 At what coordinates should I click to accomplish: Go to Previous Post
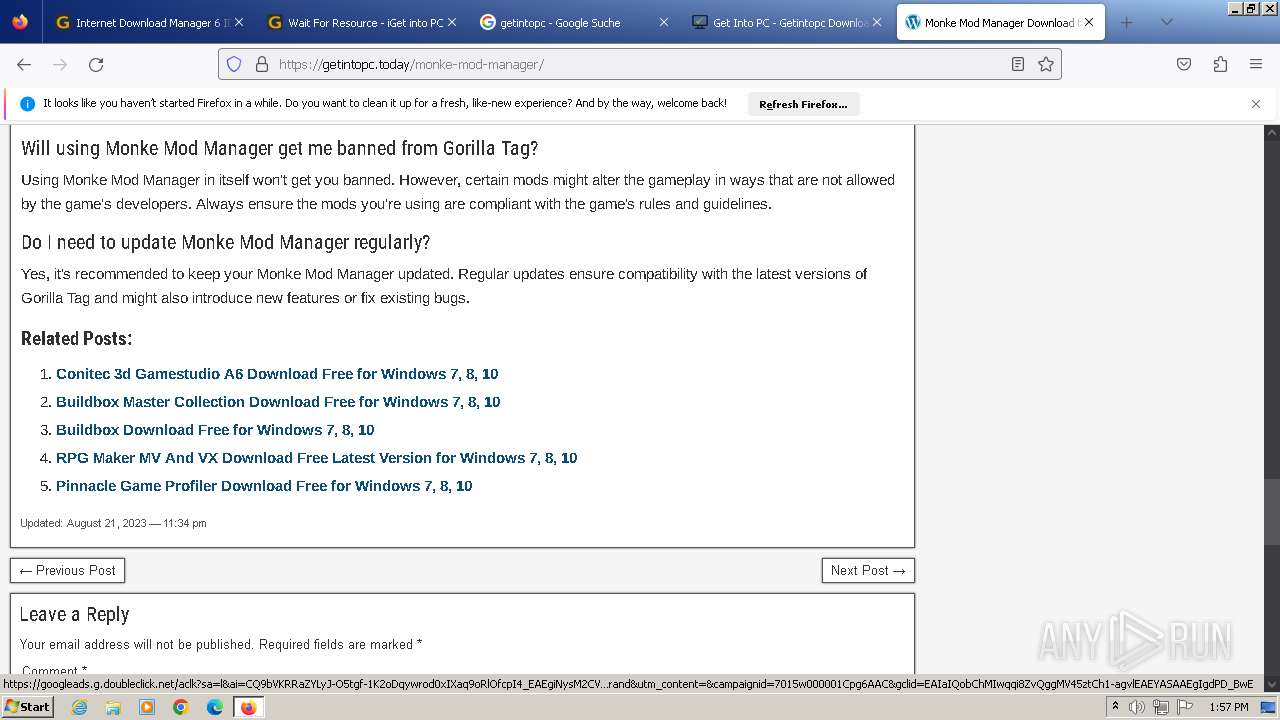(x=67, y=570)
